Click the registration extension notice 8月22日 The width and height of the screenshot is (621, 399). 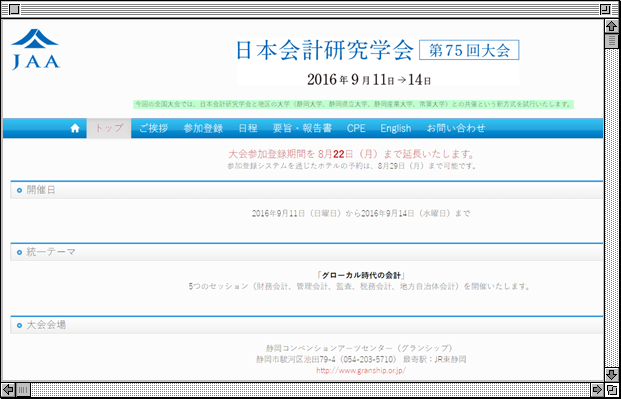point(351,154)
